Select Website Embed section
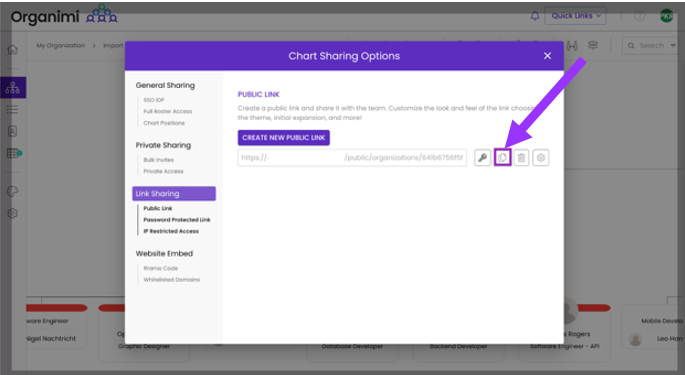 (164, 253)
